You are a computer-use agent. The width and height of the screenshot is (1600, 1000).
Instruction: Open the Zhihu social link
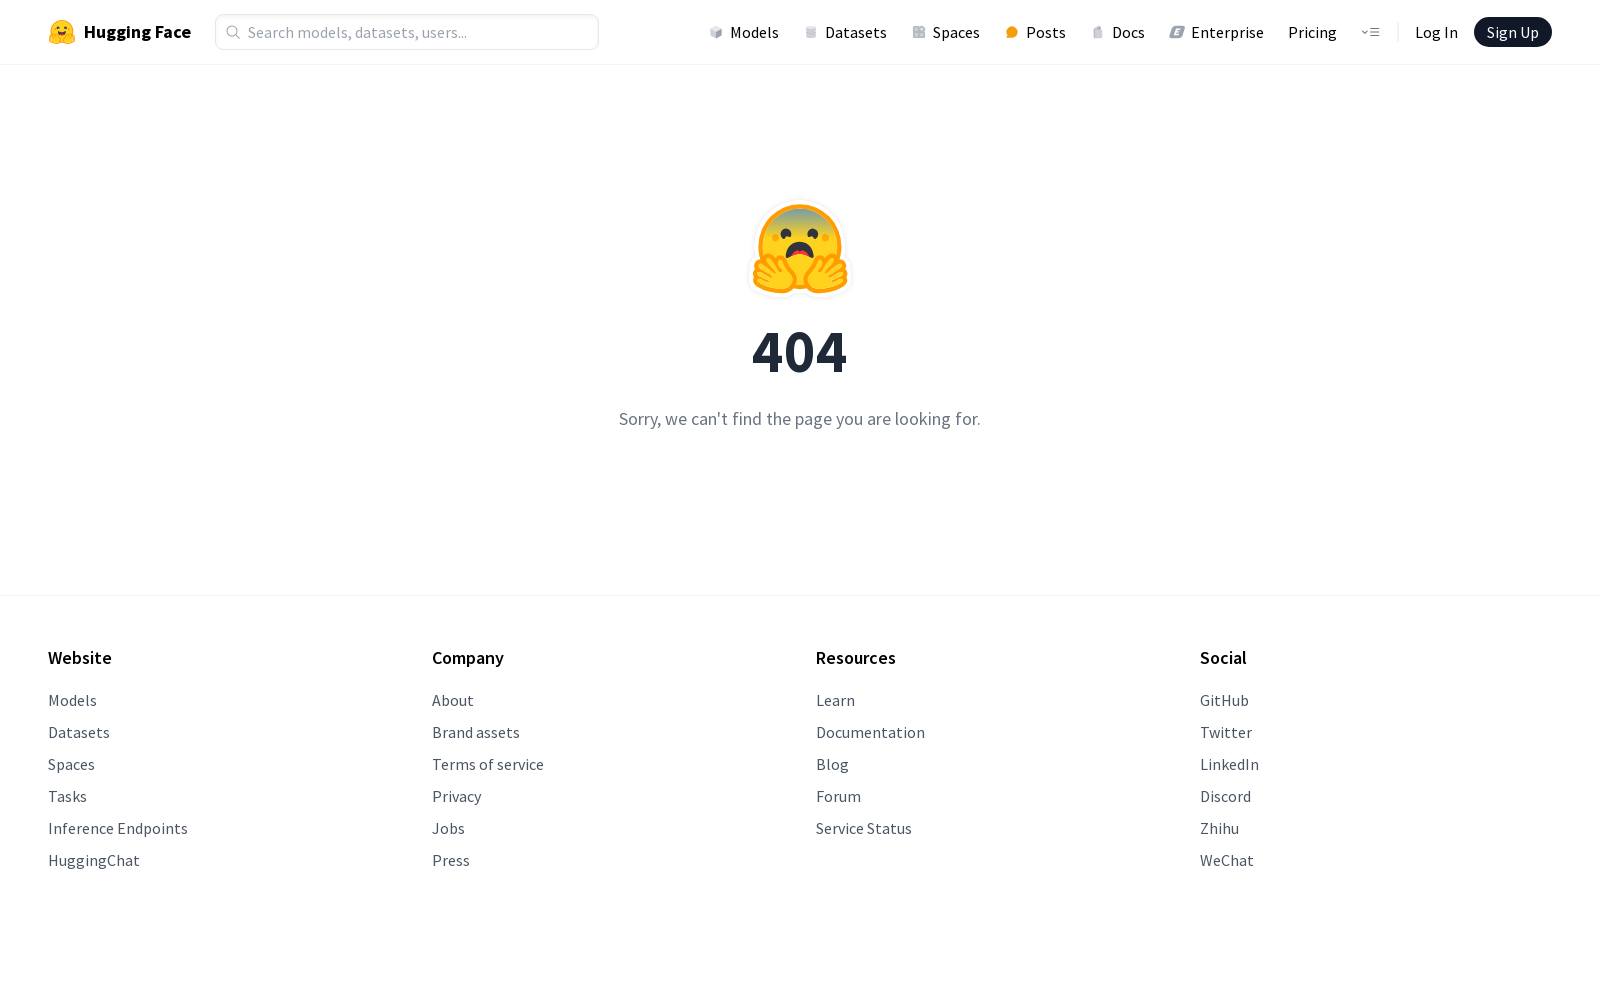coord(1219,828)
